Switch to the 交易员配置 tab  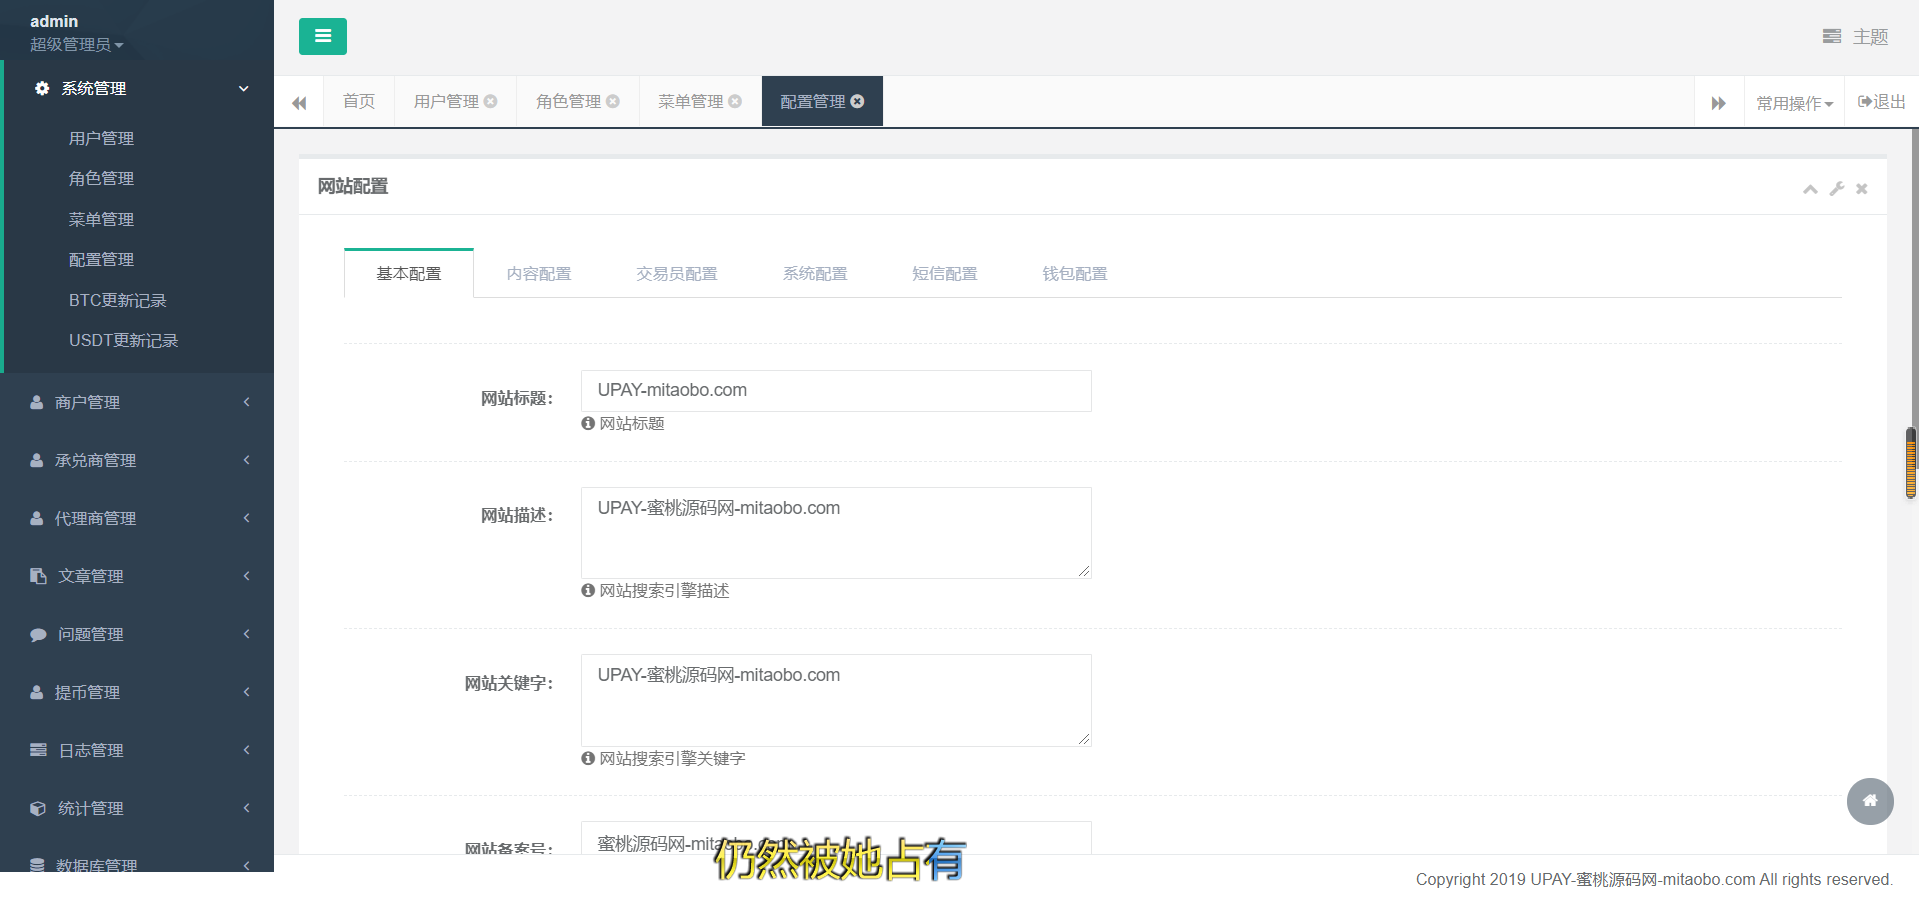(676, 274)
